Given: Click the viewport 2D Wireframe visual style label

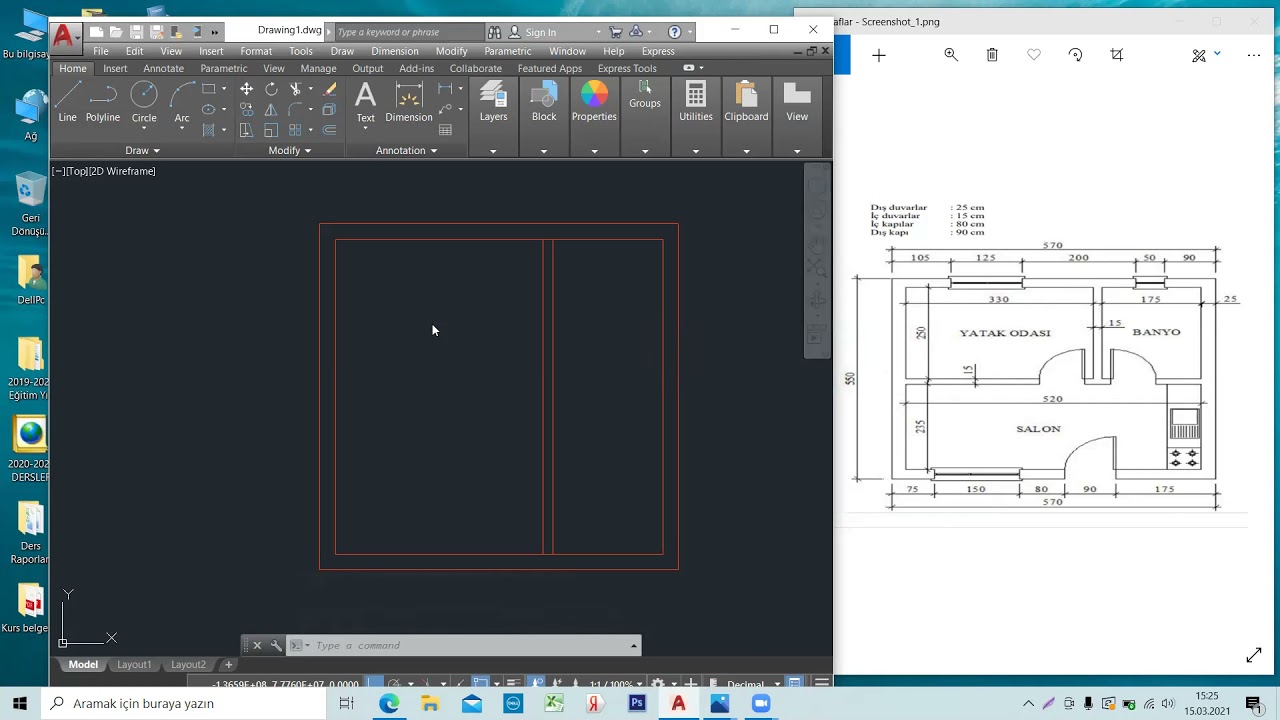Looking at the screenshot, I should click(x=125, y=171).
